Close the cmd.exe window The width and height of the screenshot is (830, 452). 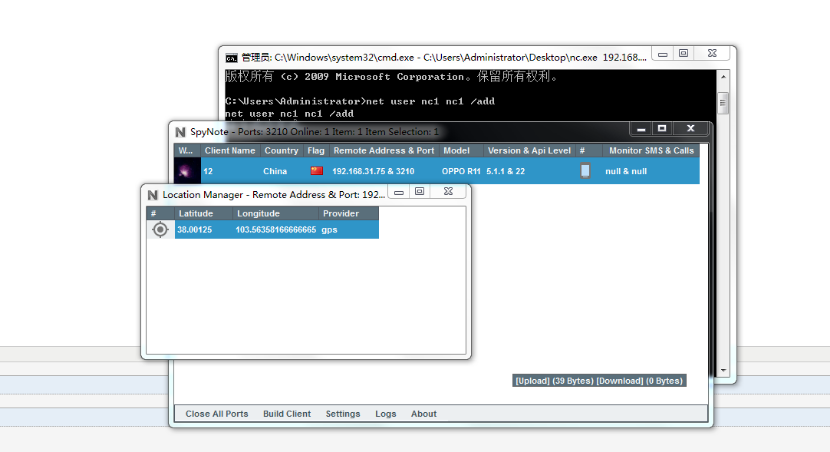coord(712,53)
